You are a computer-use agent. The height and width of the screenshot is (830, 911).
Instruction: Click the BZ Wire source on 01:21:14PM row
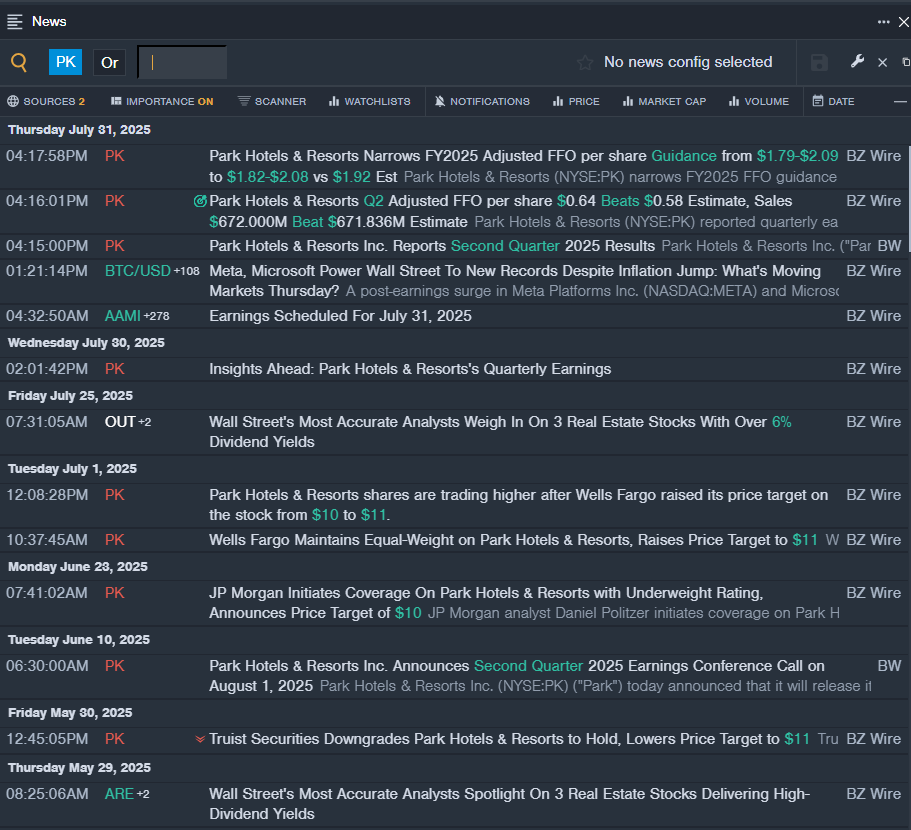(874, 271)
